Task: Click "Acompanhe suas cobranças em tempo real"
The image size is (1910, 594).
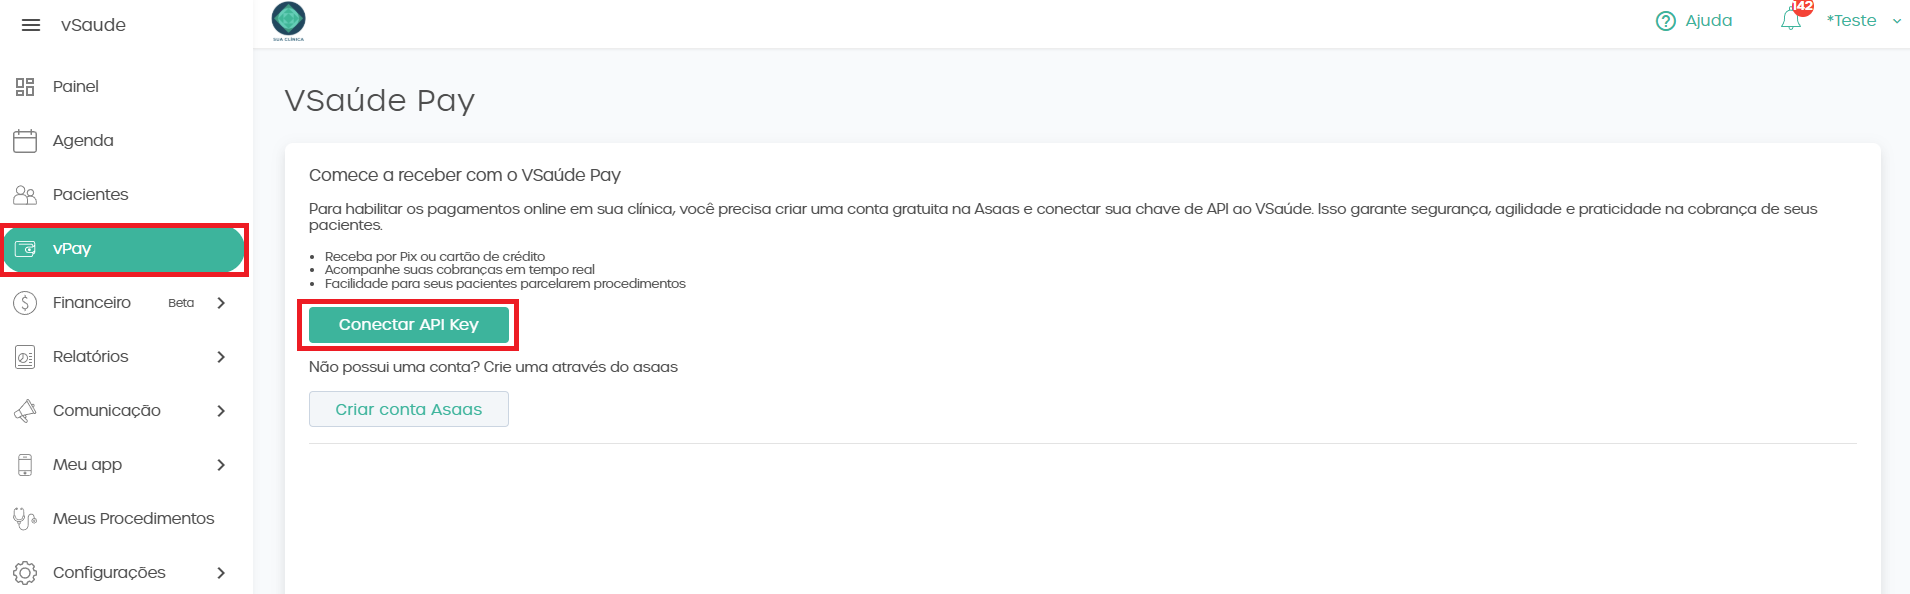Action: [460, 270]
